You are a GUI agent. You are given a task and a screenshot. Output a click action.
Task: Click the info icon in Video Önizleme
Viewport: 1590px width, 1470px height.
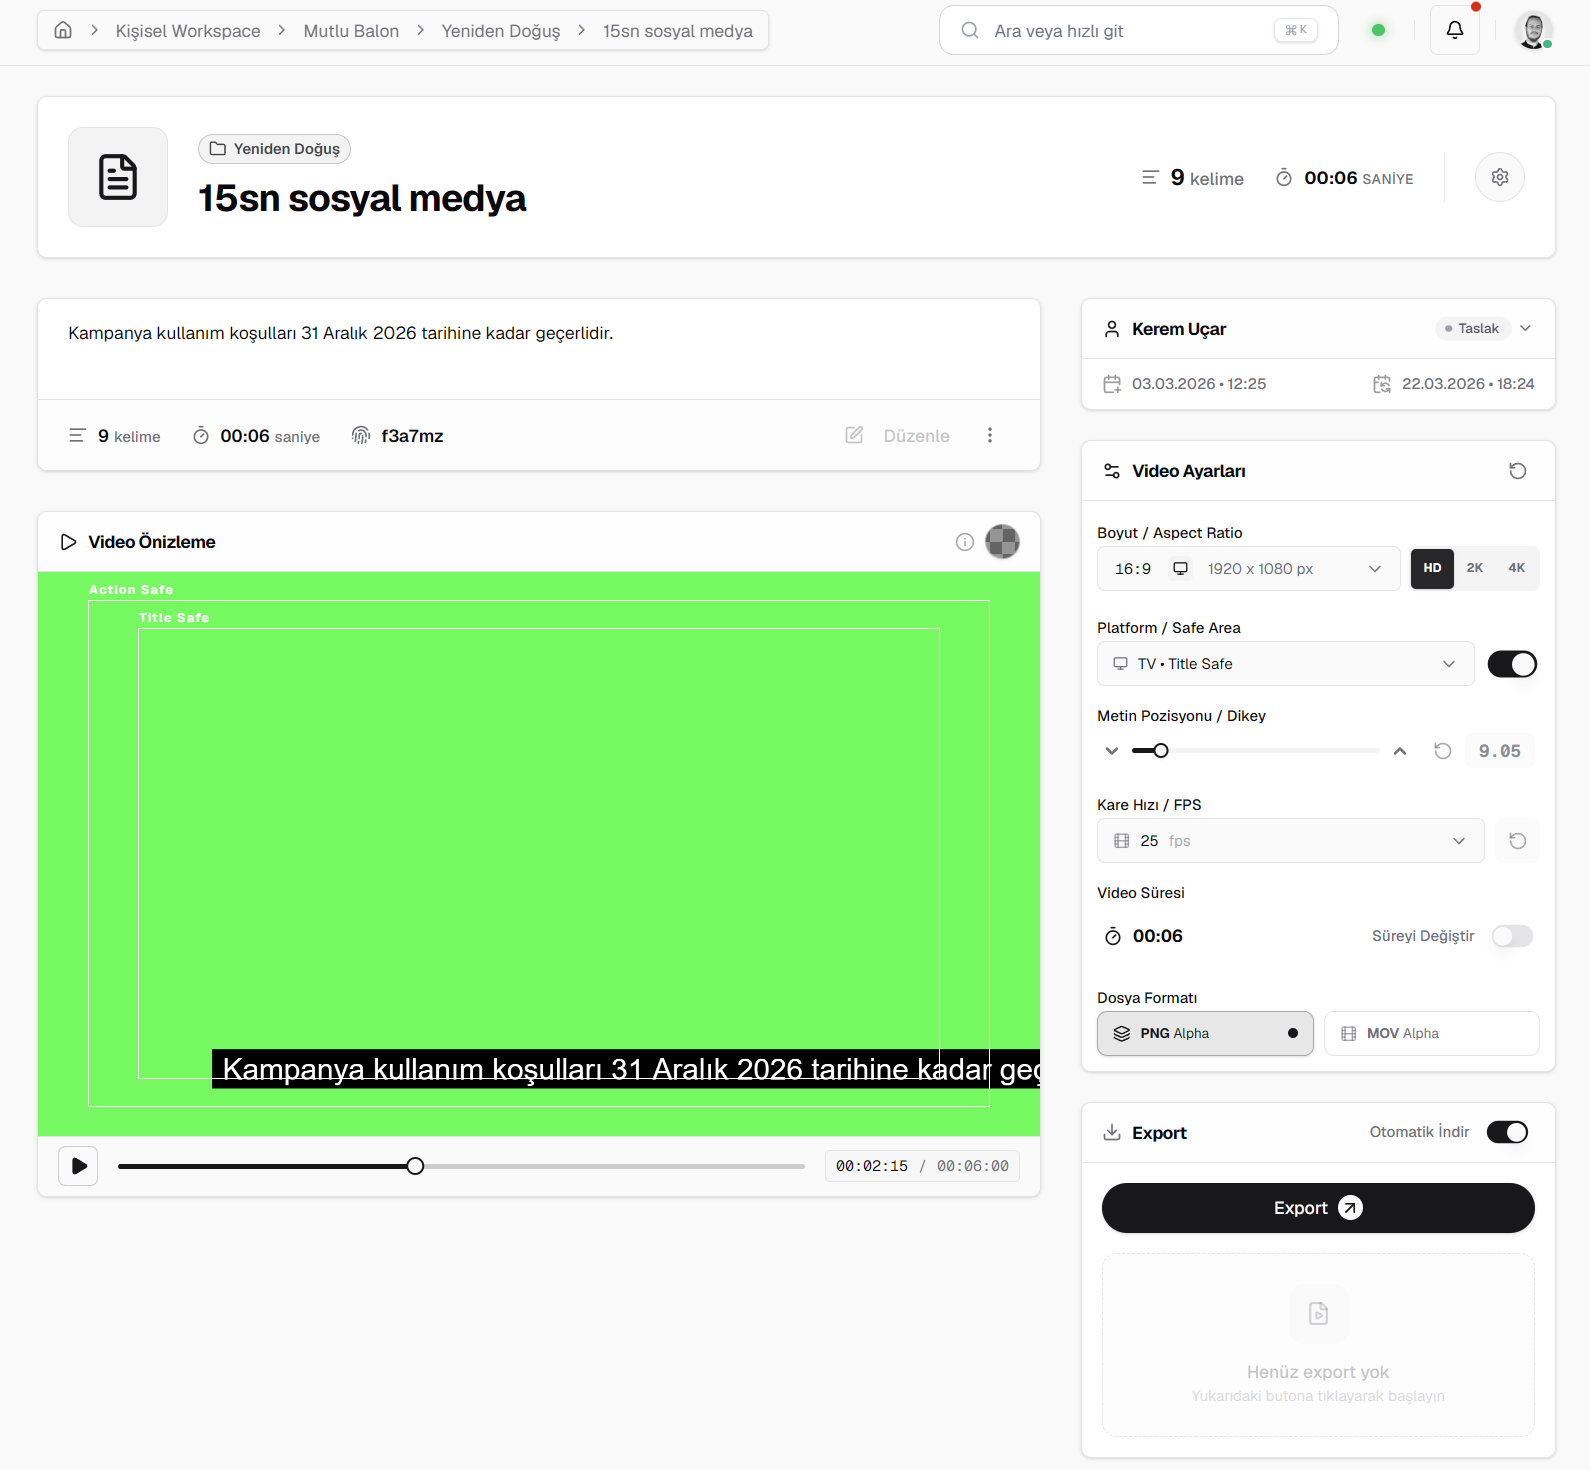(964, 542)
